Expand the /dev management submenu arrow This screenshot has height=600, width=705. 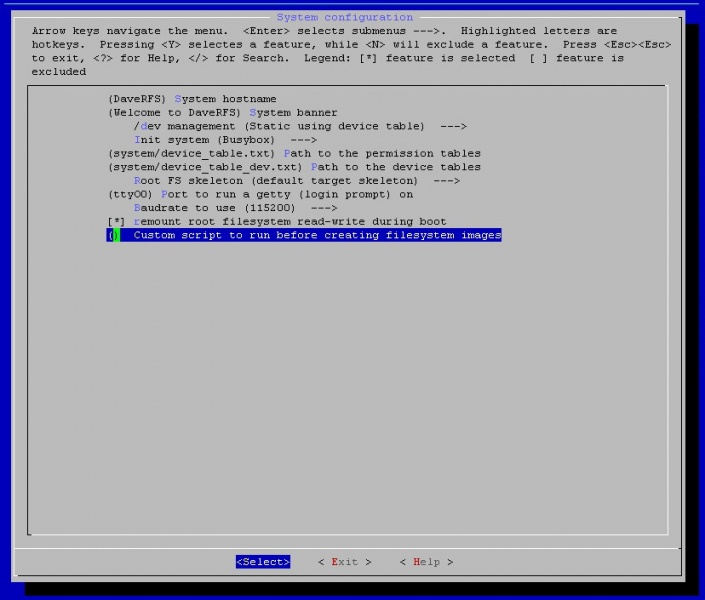point(453,127)
